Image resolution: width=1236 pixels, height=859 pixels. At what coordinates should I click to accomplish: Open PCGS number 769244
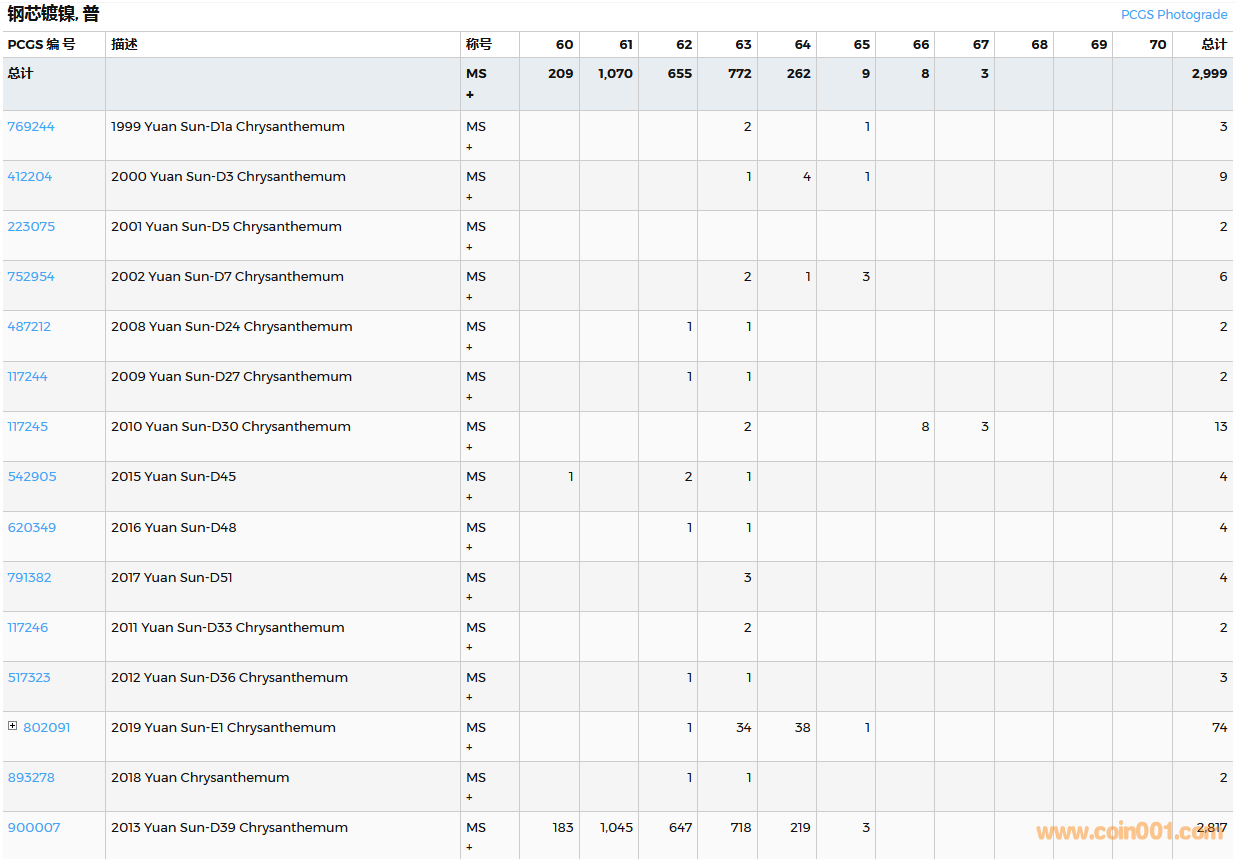click(31, 126)
